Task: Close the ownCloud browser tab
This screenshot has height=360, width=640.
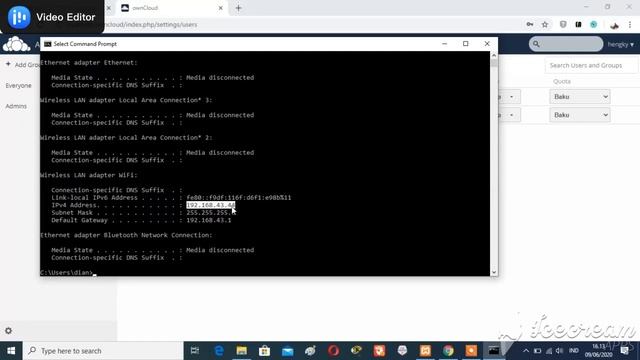Action: 220,8
